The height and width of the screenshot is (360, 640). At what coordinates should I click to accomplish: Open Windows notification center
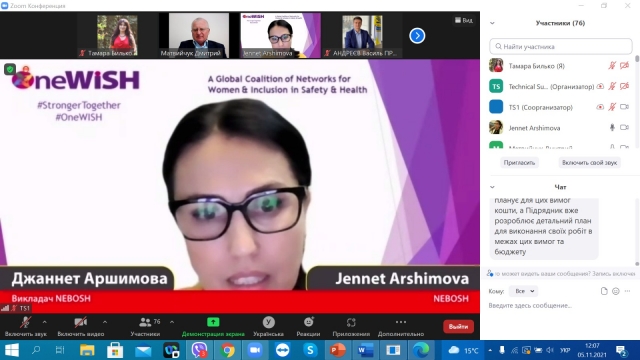(622, 351)
